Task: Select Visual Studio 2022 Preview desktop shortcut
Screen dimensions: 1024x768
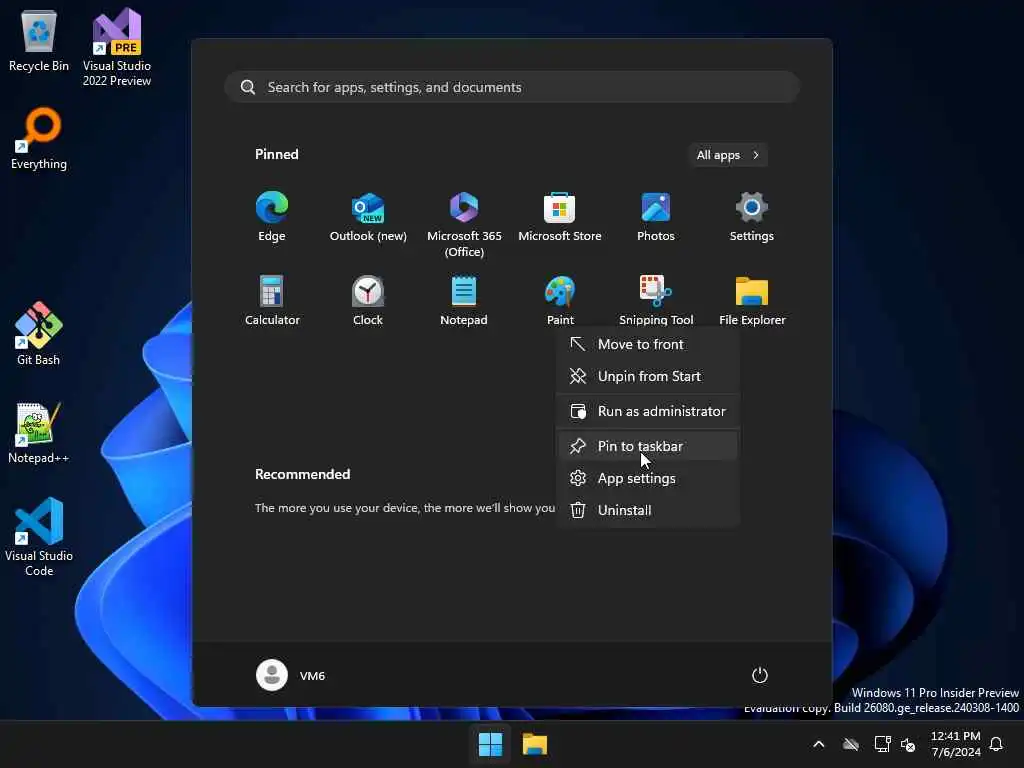Action: pos(117,48)
